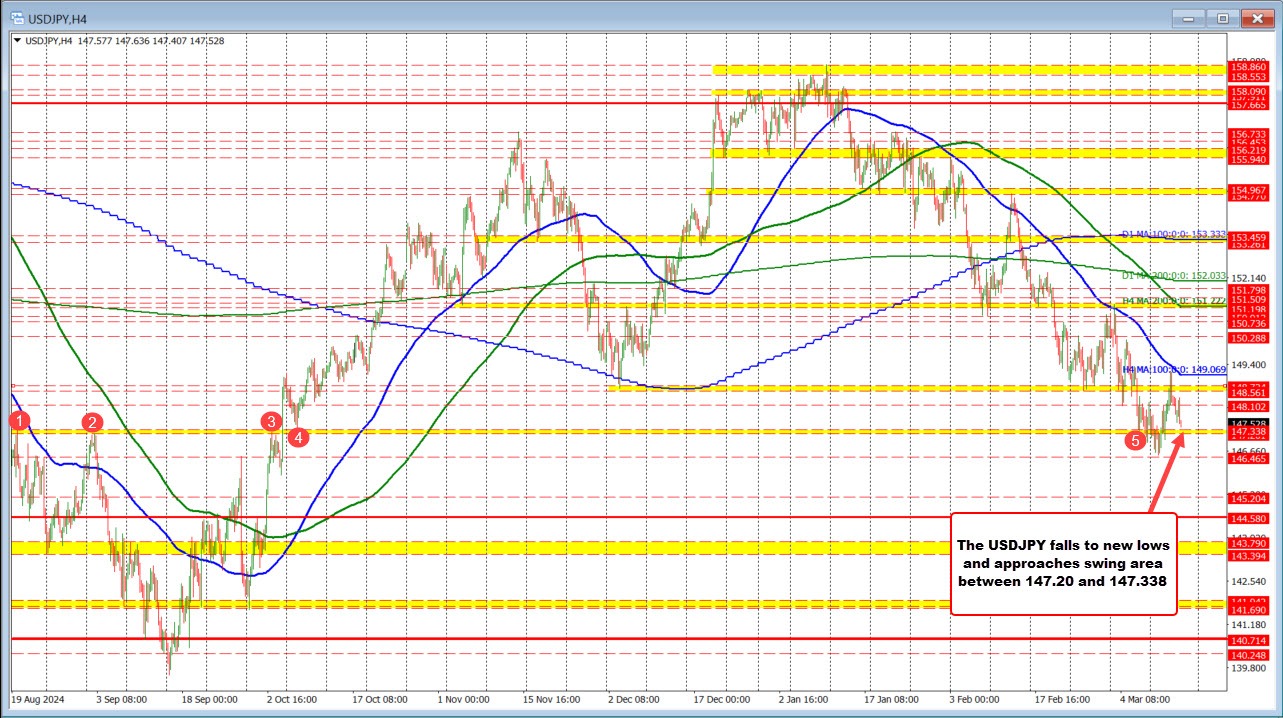The height and width of the screenshot is (718, 1283).
Task: Click red numbered marker 2 on the chart
Action: (92, 423)
